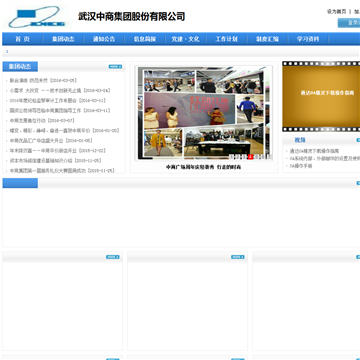Open the 工作计划 navigation item

point(226,39)
